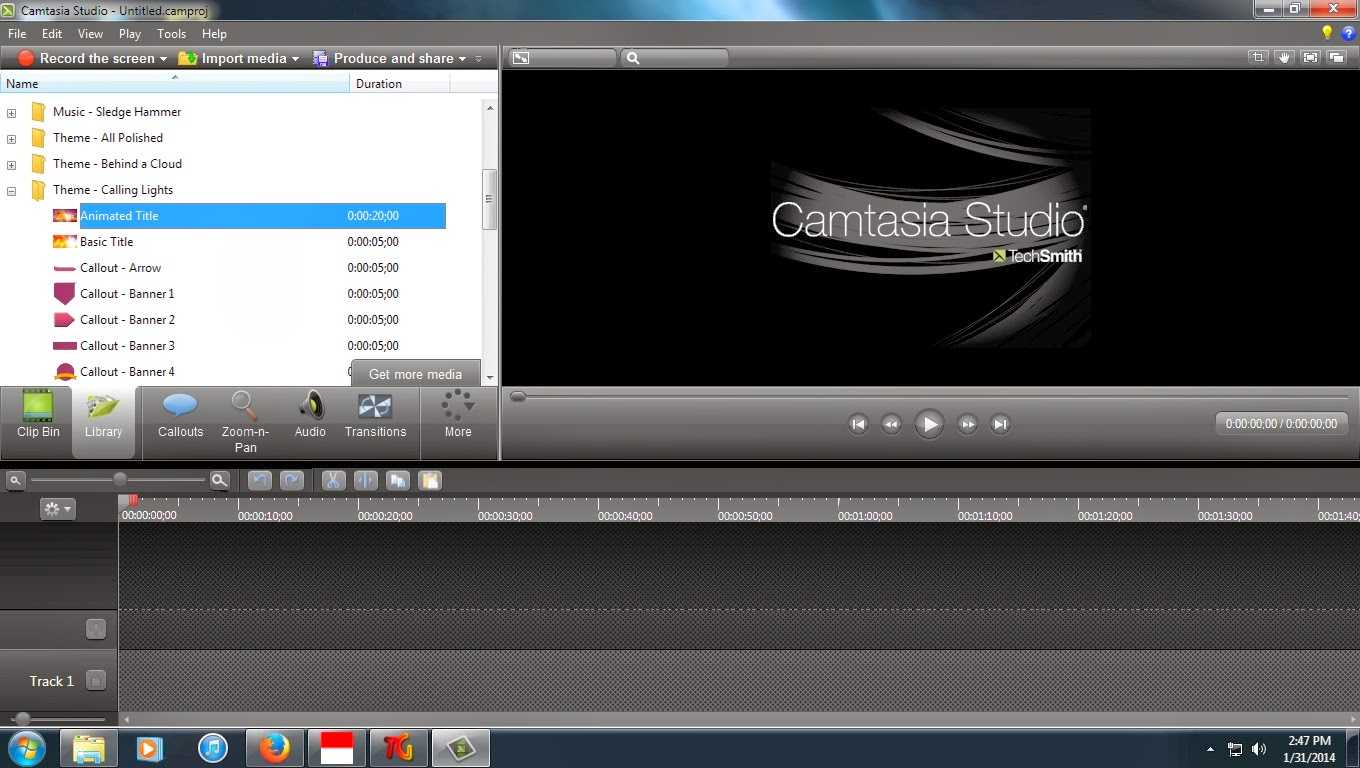Screen dimensions: 1360x768
Task: Click the Get more media button
Action: (x=415, y=374)
